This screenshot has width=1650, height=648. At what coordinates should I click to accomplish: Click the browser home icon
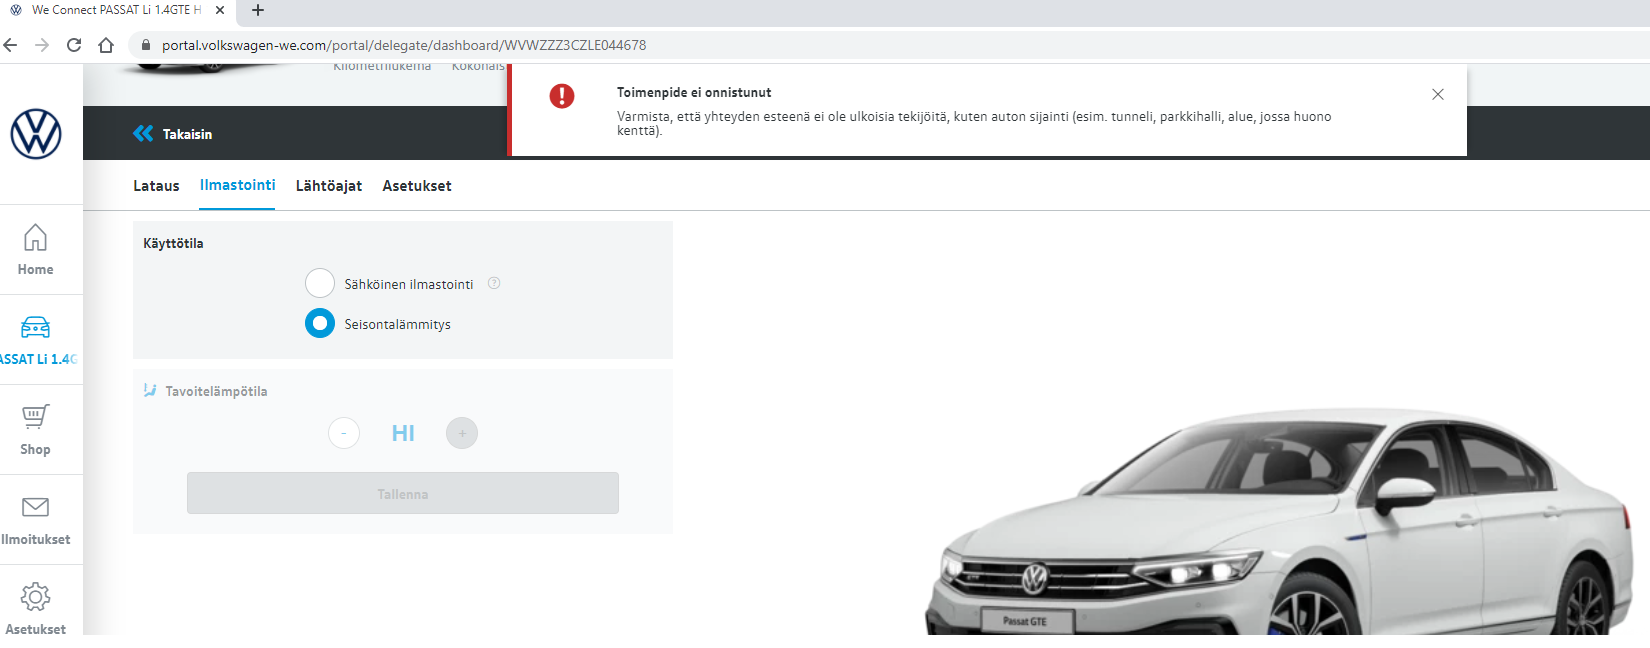click(x=106, y=45)
